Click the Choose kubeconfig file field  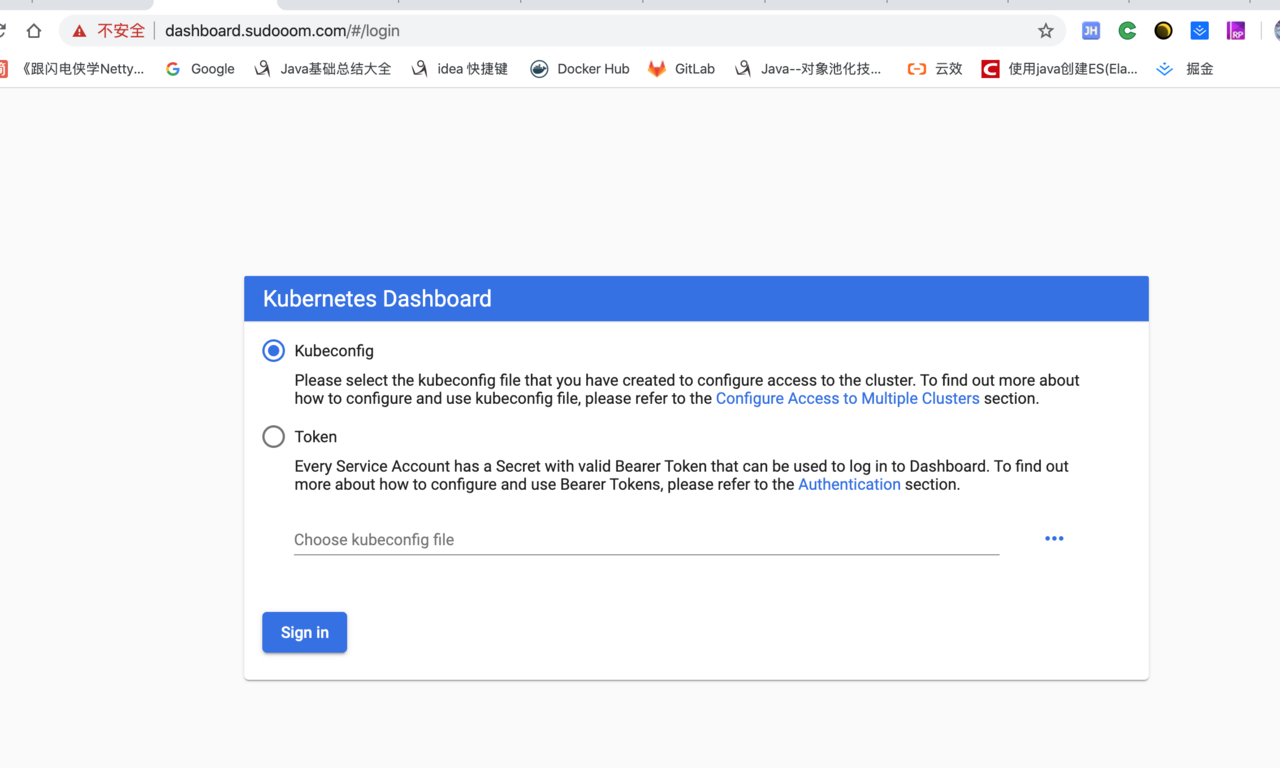(x=646, y=540)
